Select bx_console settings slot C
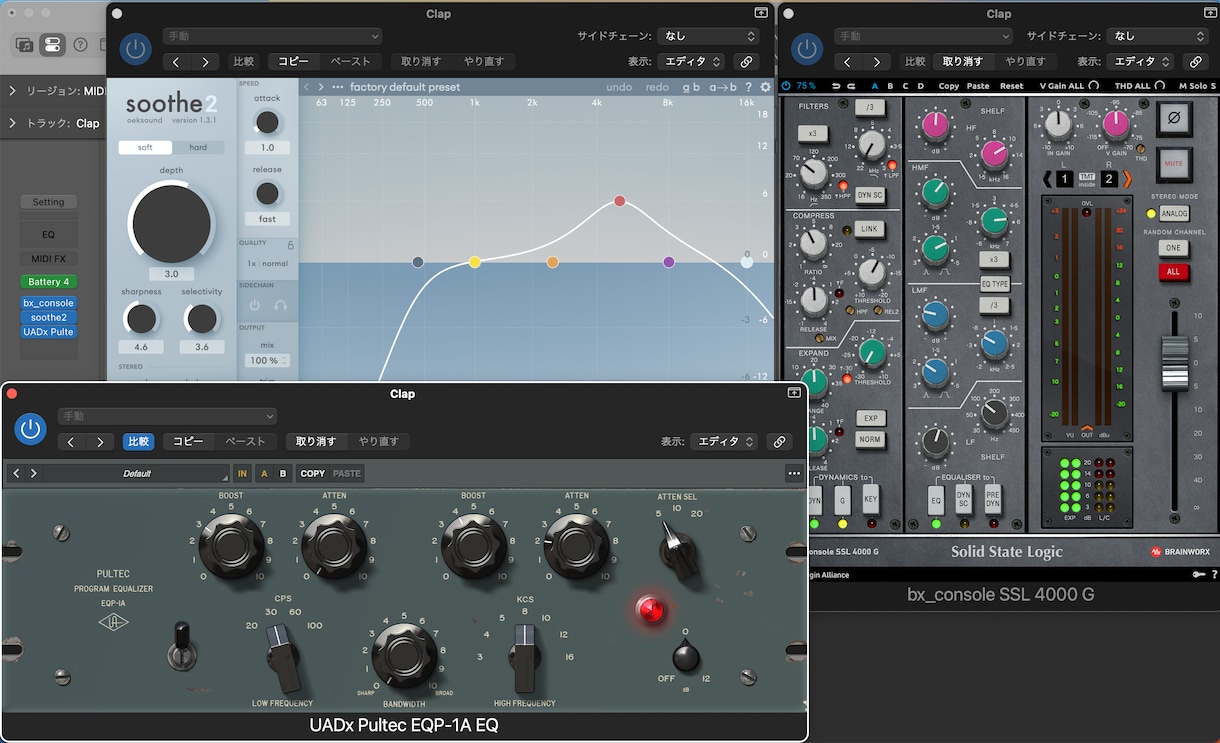Screen dimensions: 1220x743 (x=906, y=86)
